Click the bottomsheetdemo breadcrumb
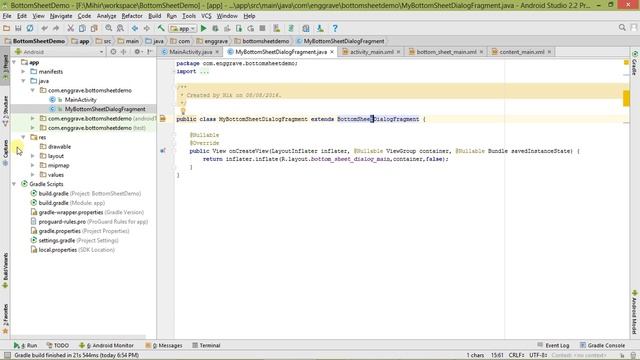The height and width of the screenshot is (360, 640). (x=262, y=41)
